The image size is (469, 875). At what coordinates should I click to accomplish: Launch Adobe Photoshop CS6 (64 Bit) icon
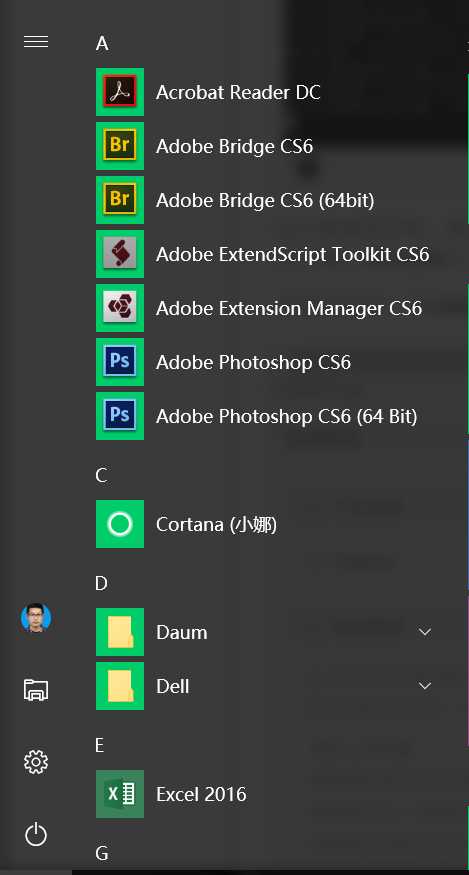tap(119, 416)
